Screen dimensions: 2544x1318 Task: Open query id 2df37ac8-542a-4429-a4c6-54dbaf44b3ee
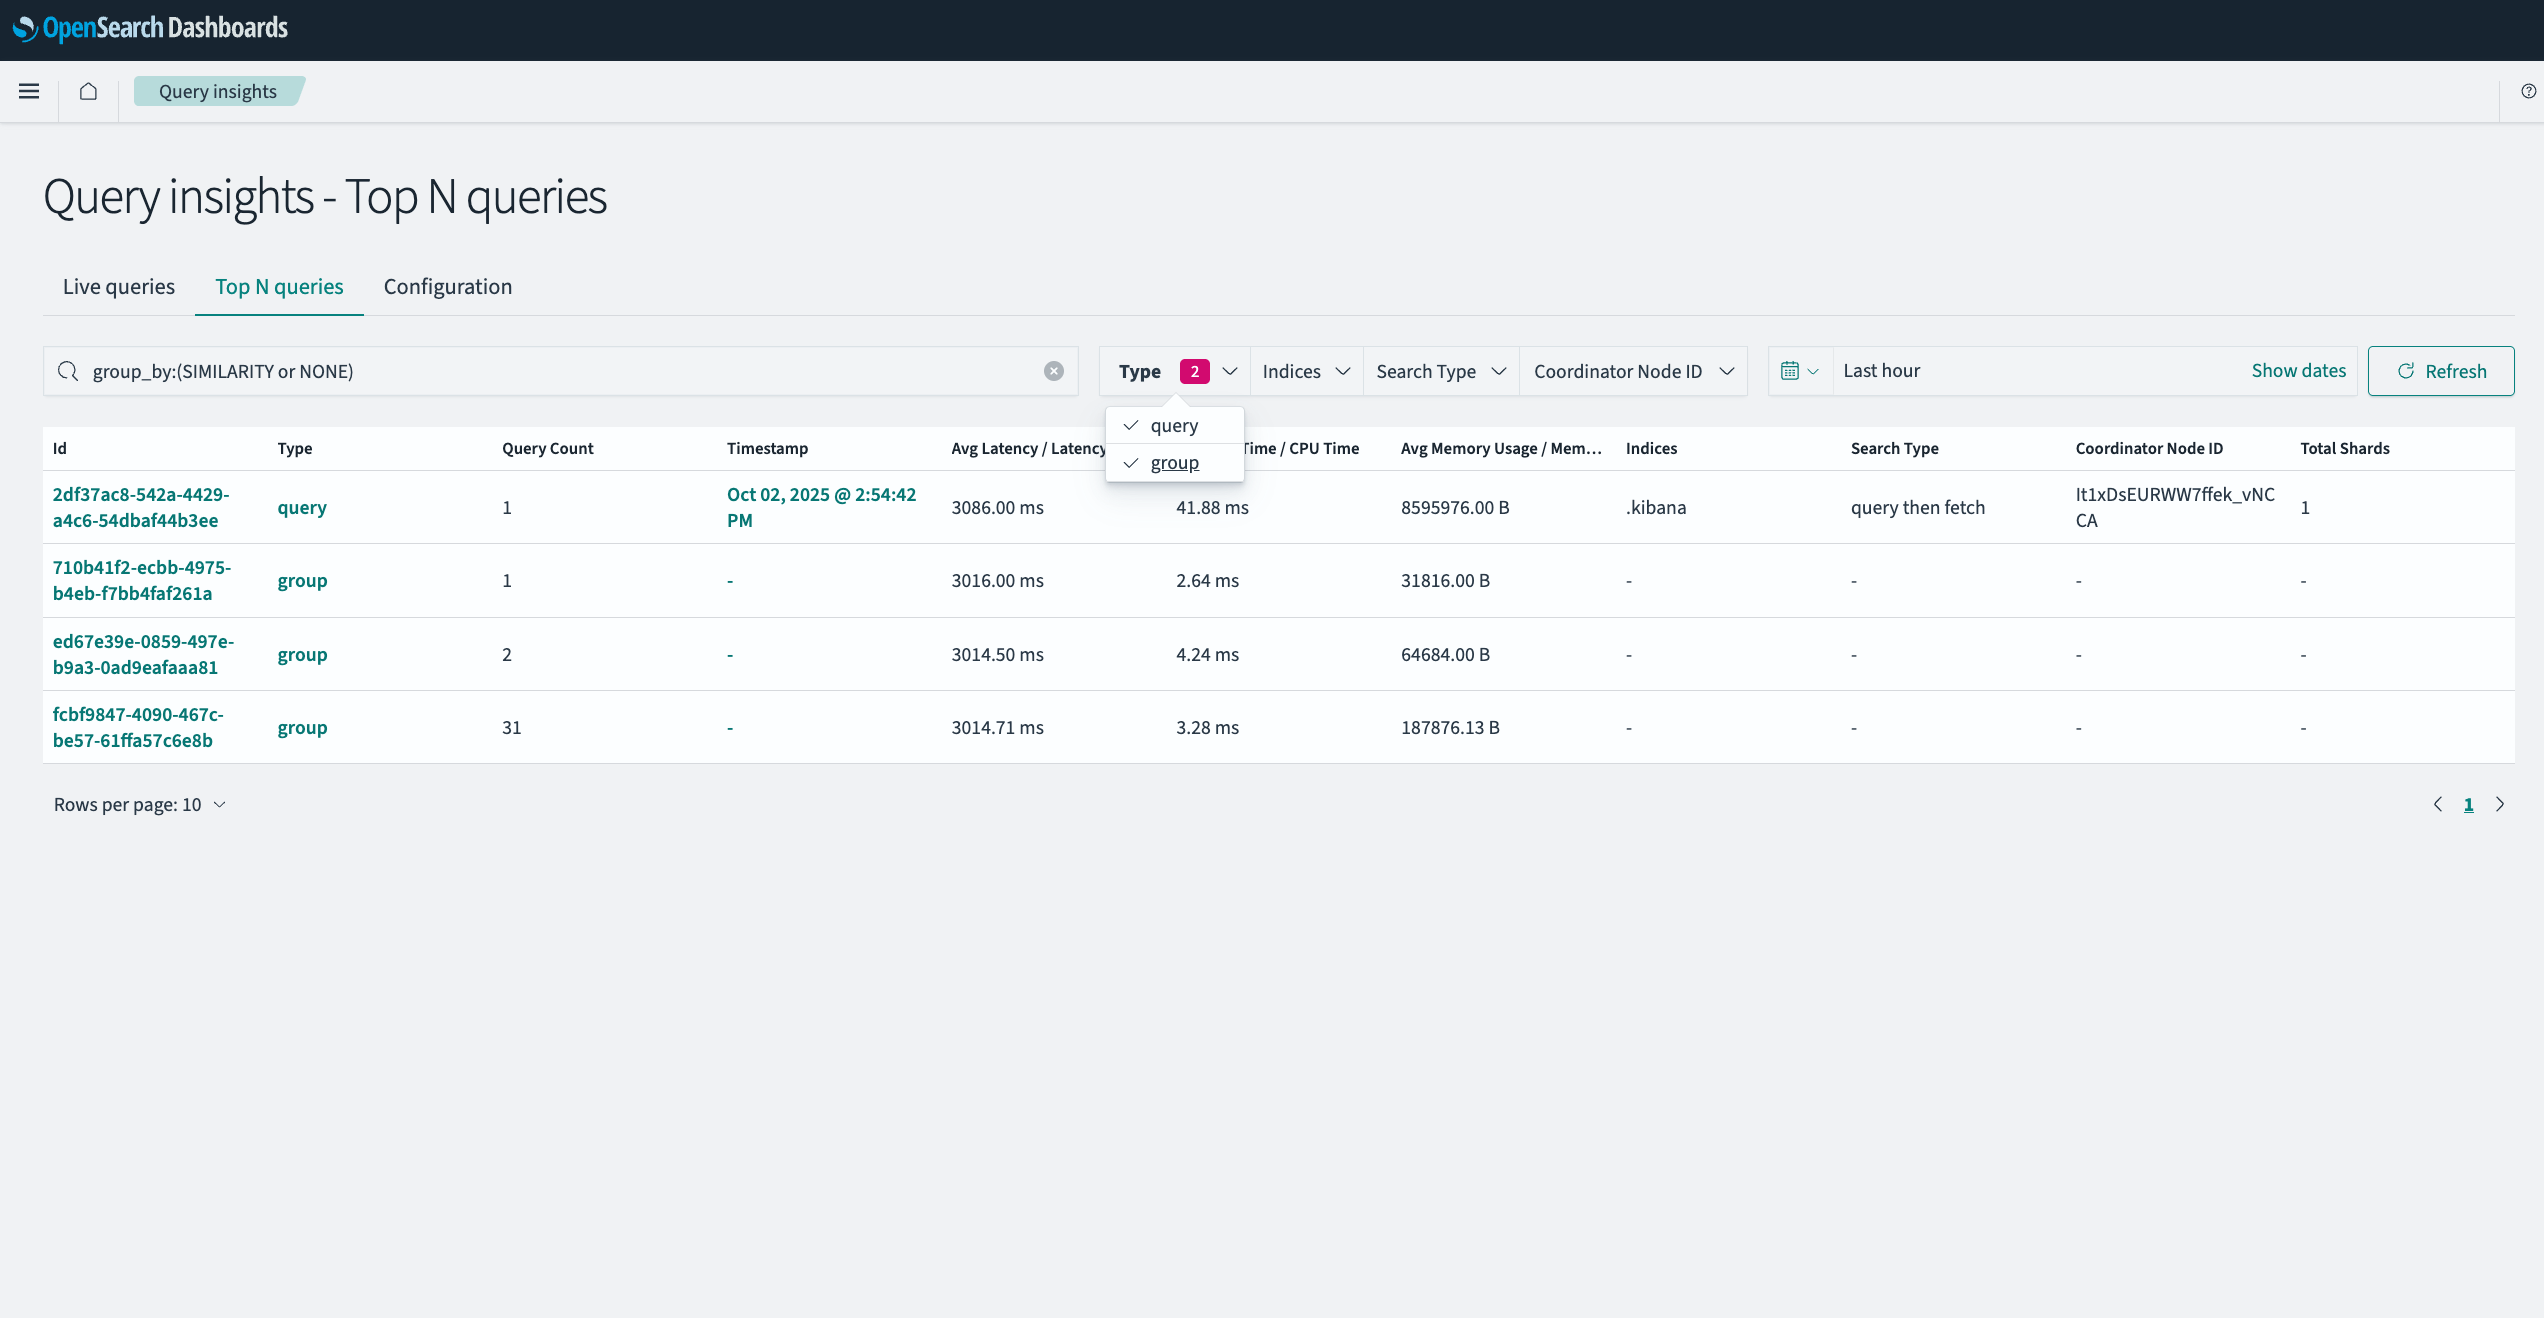click(141, 507)
